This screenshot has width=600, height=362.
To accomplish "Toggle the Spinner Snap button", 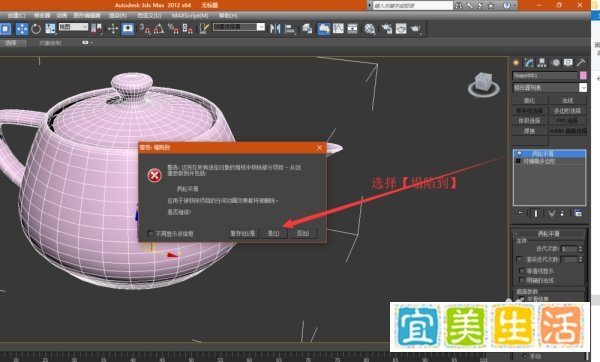I will click(x=188, y=29).
